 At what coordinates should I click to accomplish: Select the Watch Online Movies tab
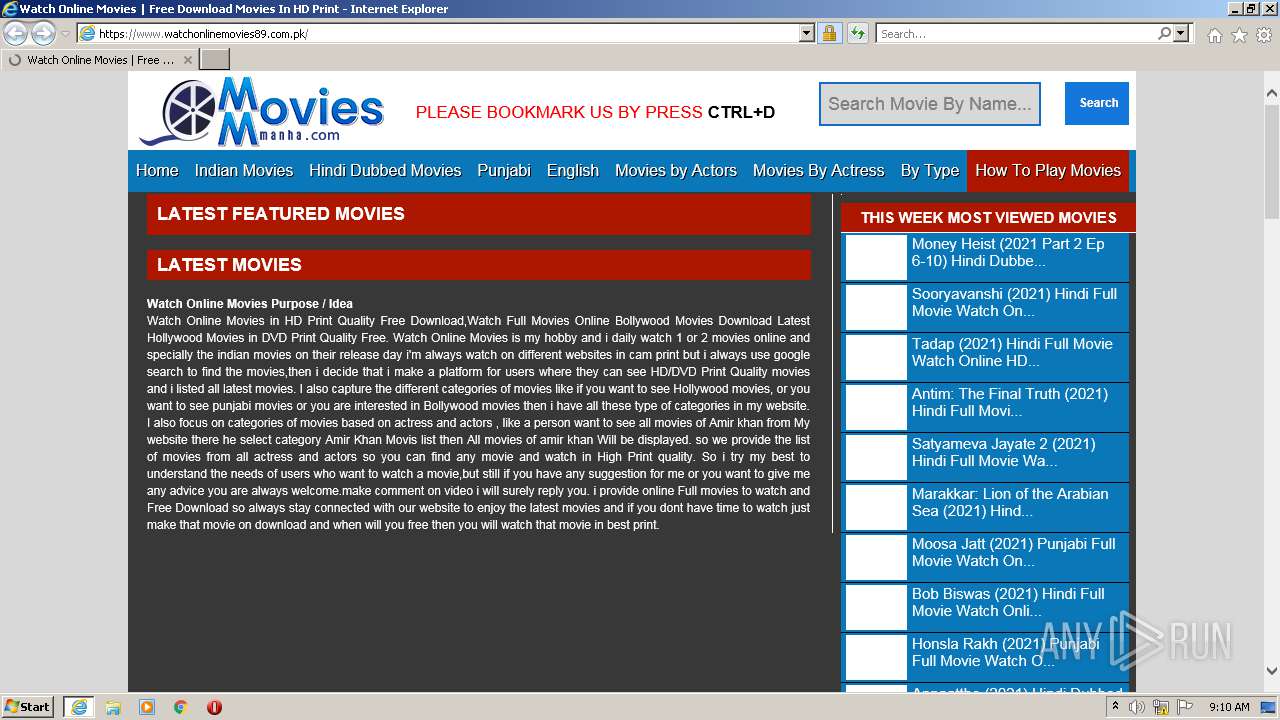100,60
